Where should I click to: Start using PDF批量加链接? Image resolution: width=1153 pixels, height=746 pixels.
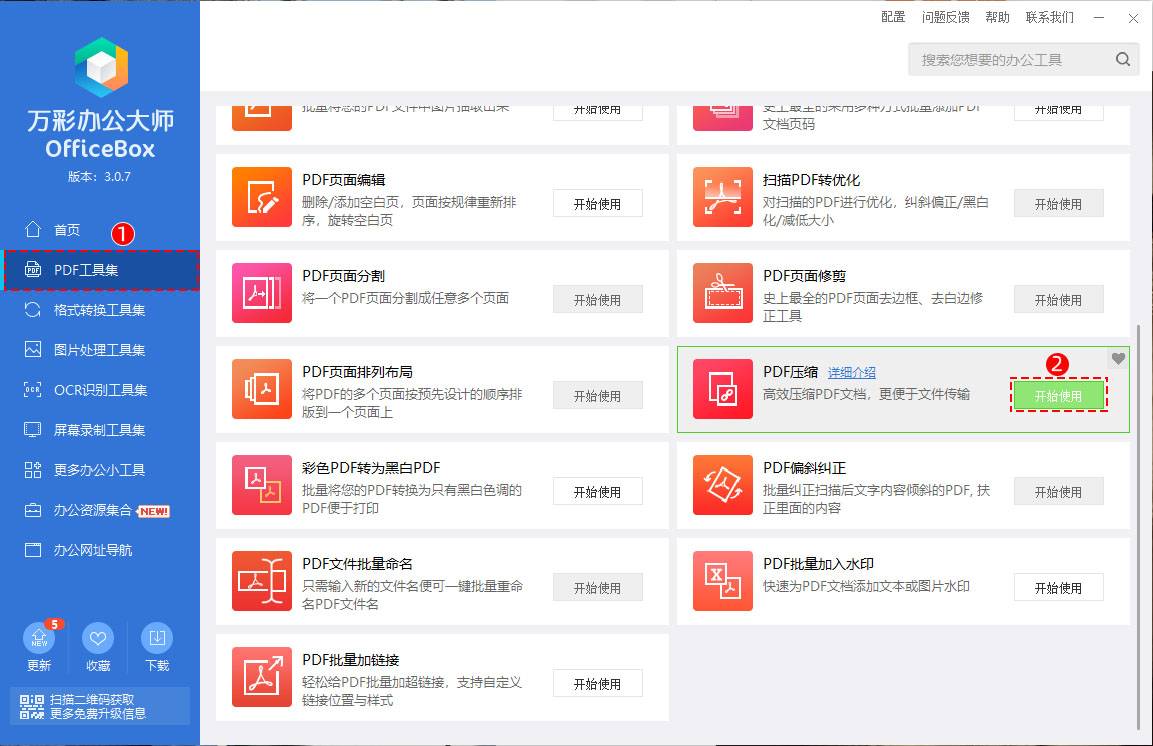pyautogui.click(x=597, y=684)
